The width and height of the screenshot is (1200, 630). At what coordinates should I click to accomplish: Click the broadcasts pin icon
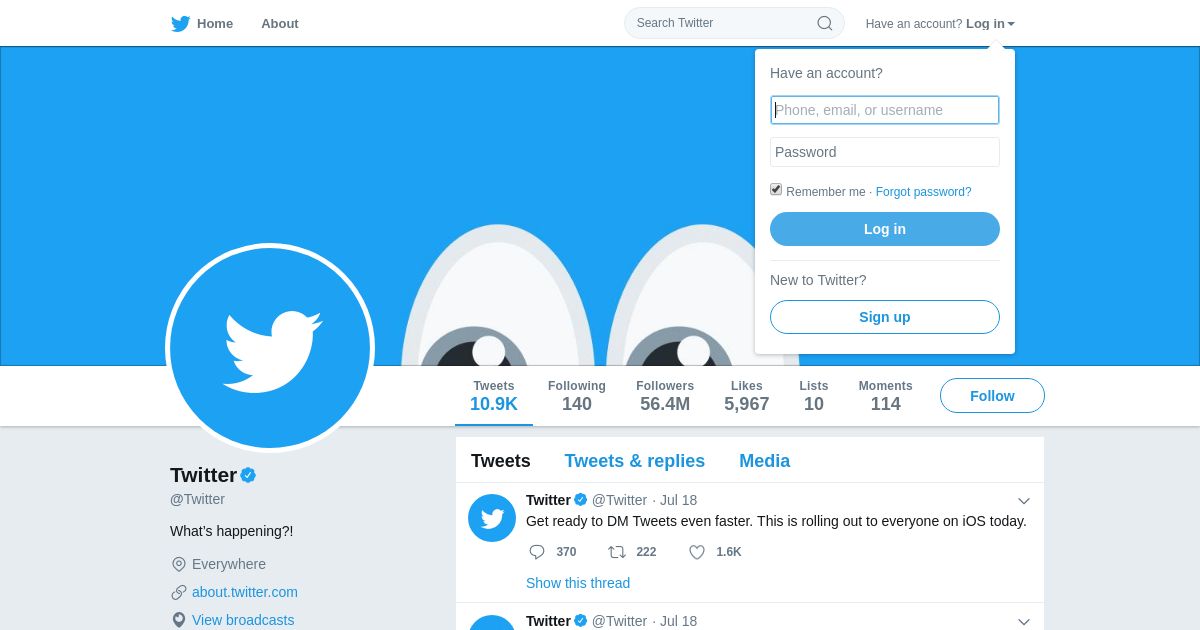tap(179, 620)
